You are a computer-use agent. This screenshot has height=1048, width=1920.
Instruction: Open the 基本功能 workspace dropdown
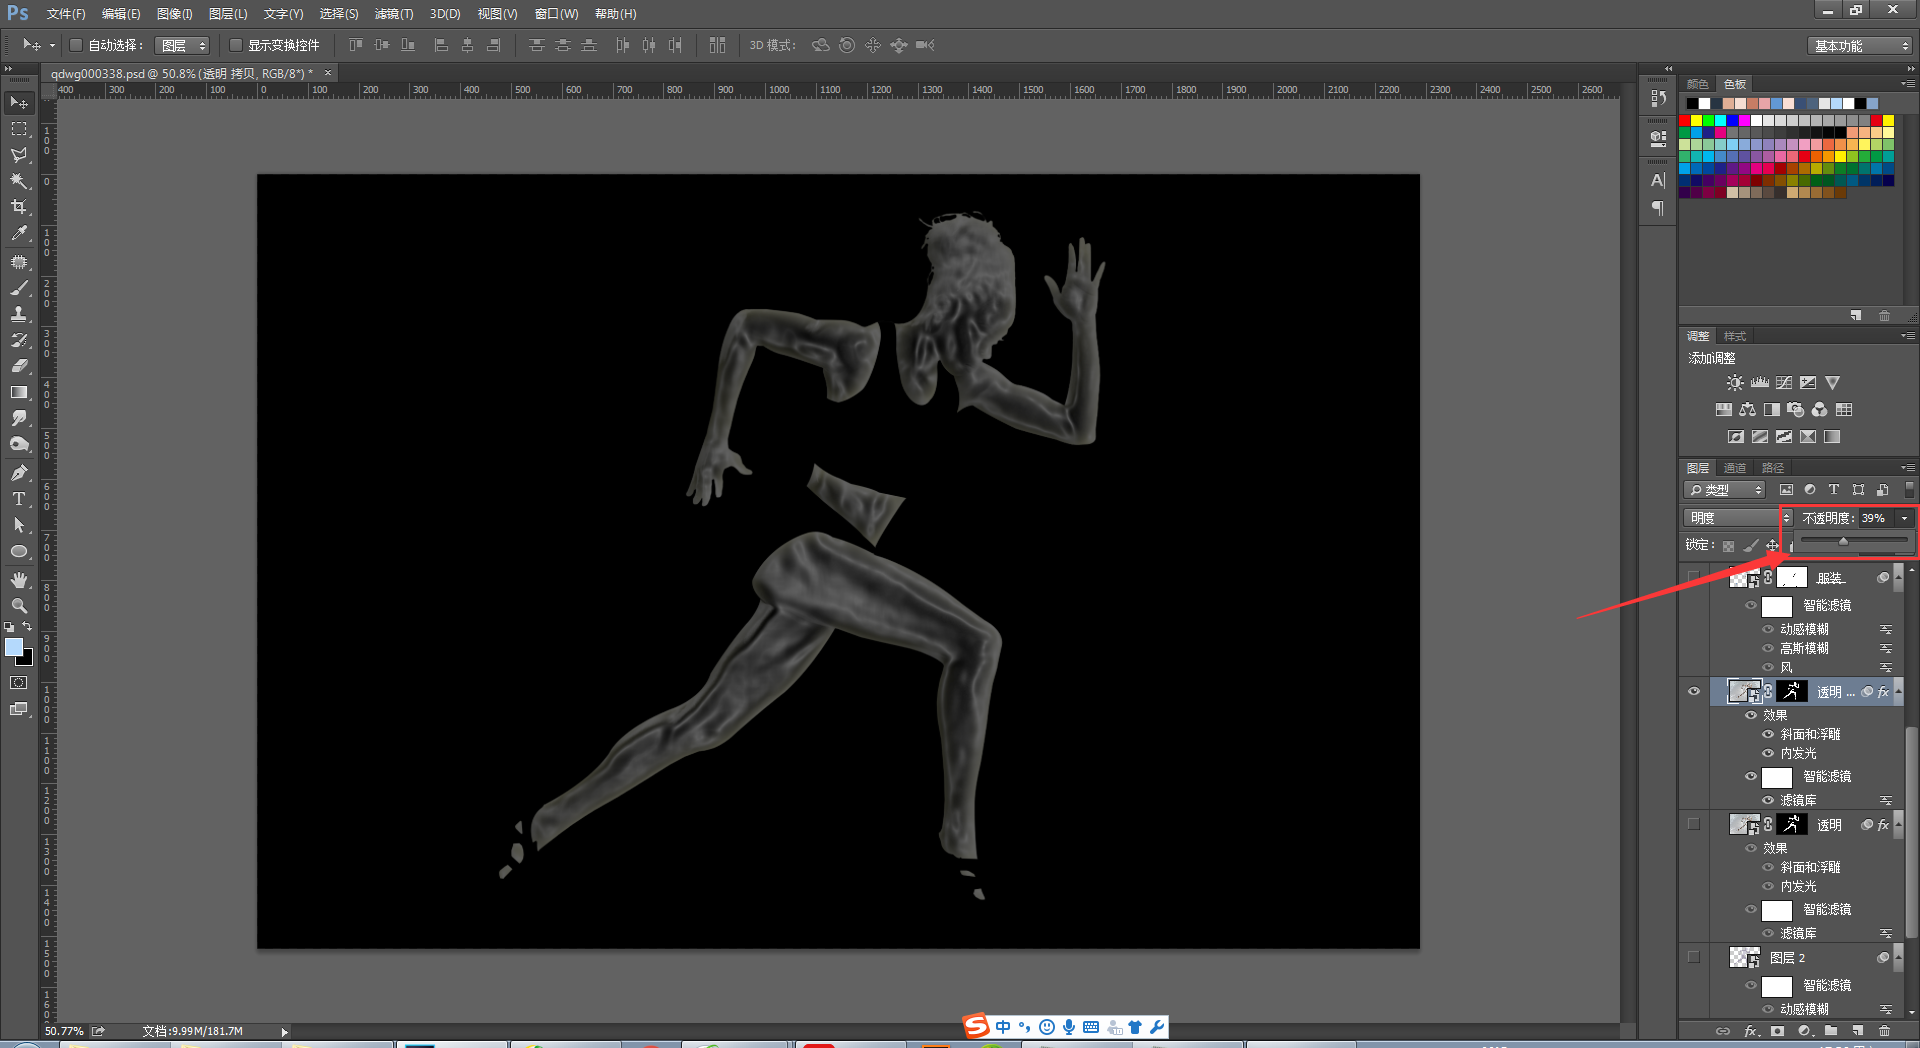tap(1860, 46)
